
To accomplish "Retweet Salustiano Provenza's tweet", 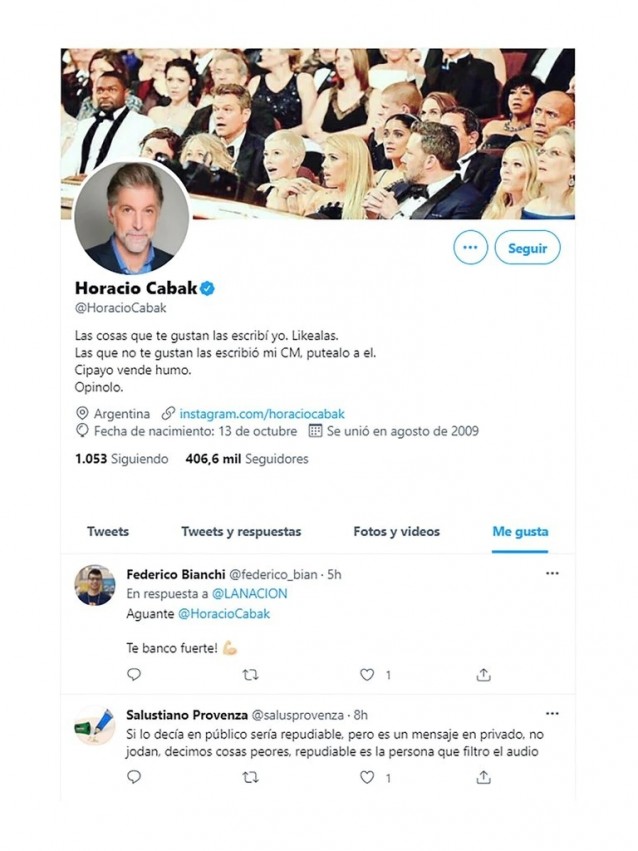I will (251, 777).
